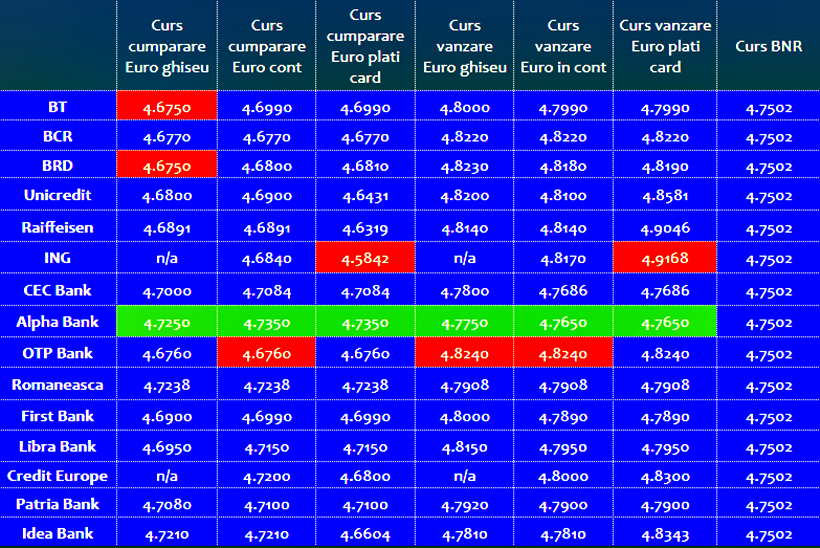Select Alpha Bank's green 4.7750 rate
Image resolution: width=820 pixels, height=548 pixels.
tap(464, 323)
